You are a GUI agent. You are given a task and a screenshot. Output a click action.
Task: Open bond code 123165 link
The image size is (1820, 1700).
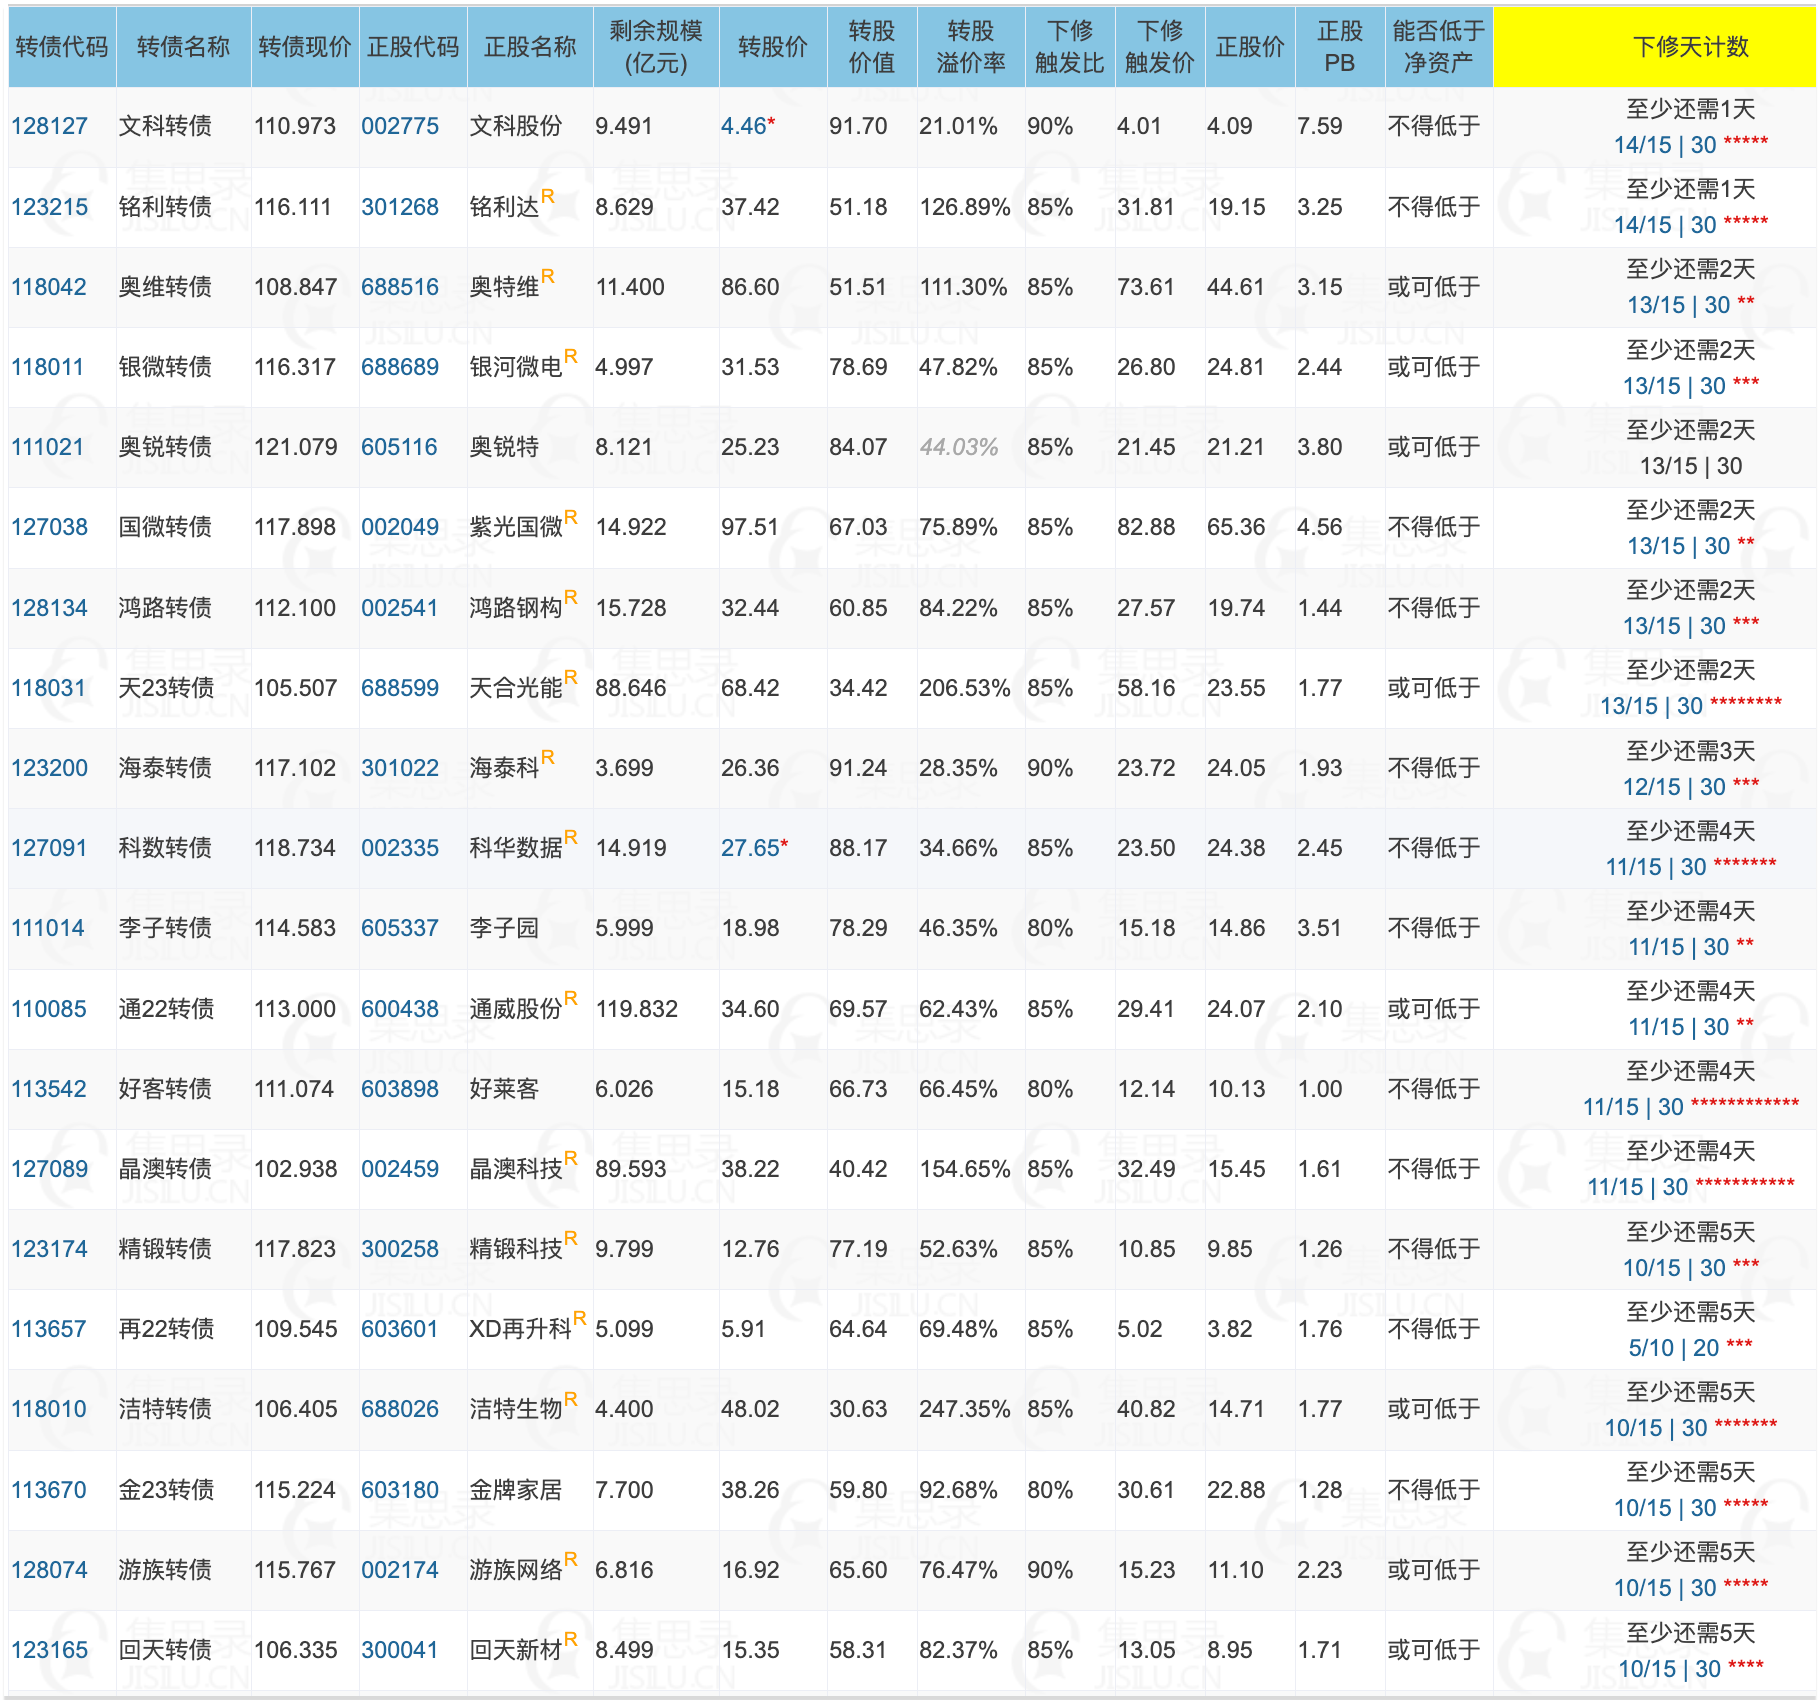tap(49, 1650)
